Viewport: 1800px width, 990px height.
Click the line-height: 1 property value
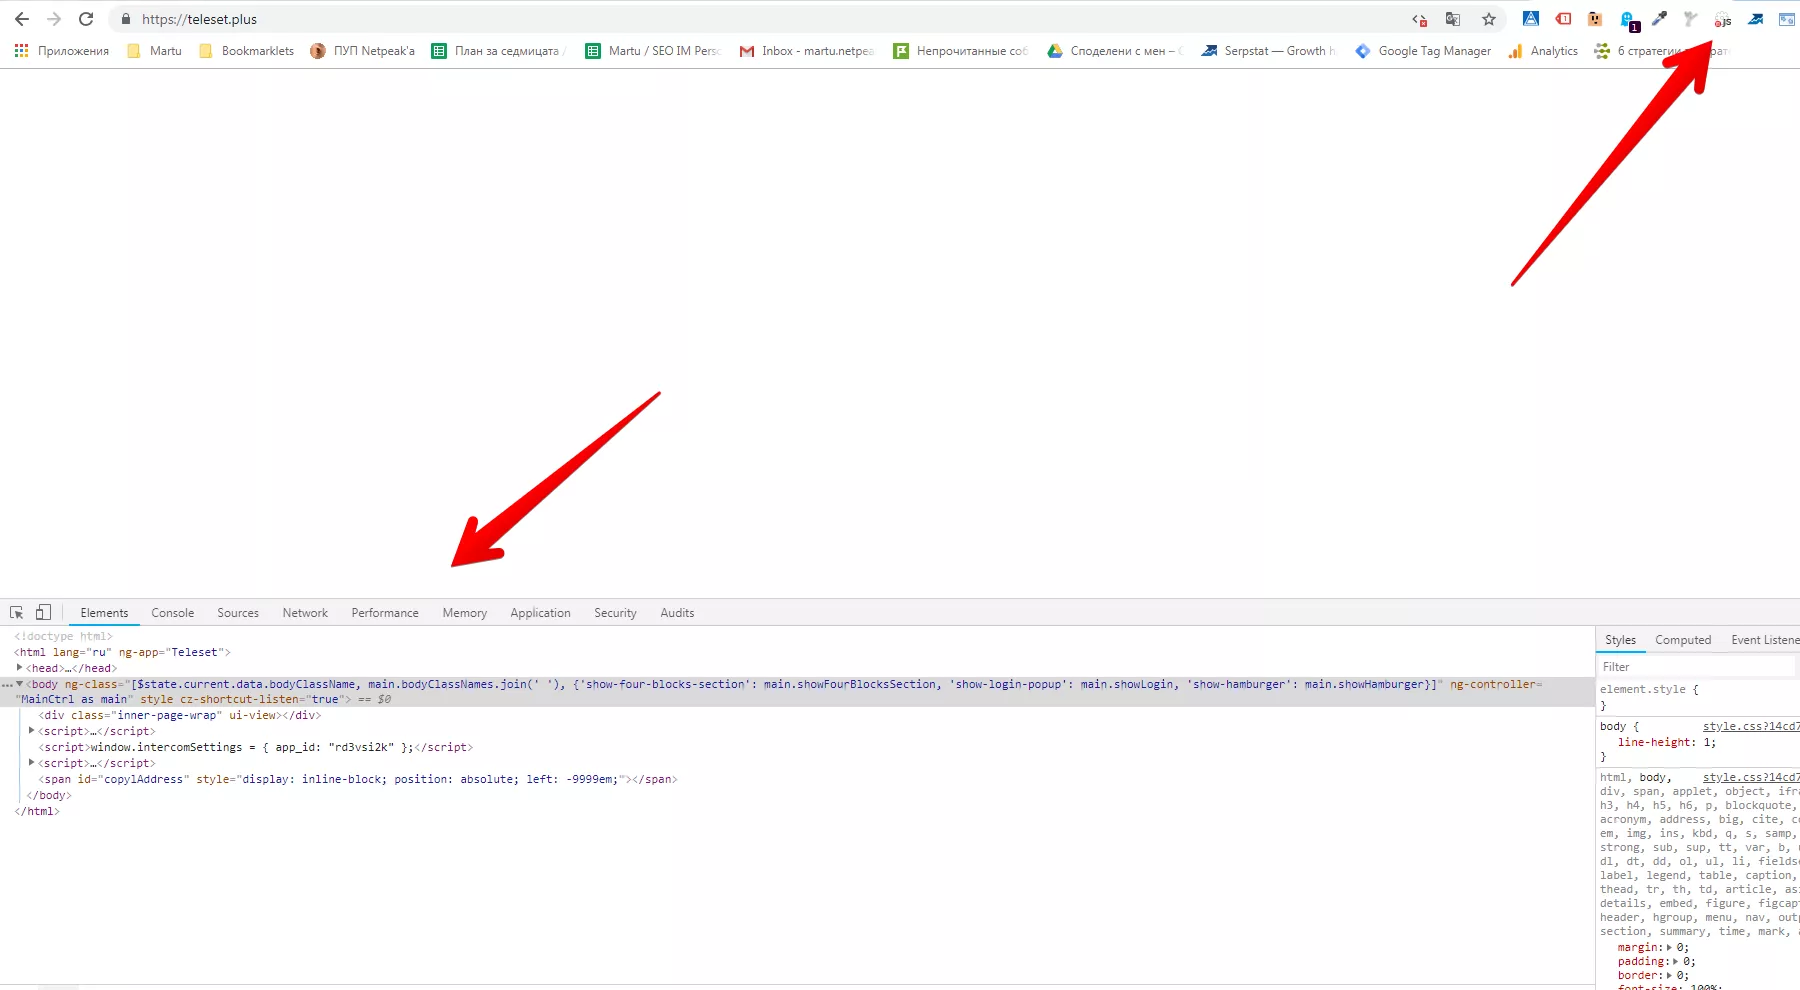click(1706, 742)
